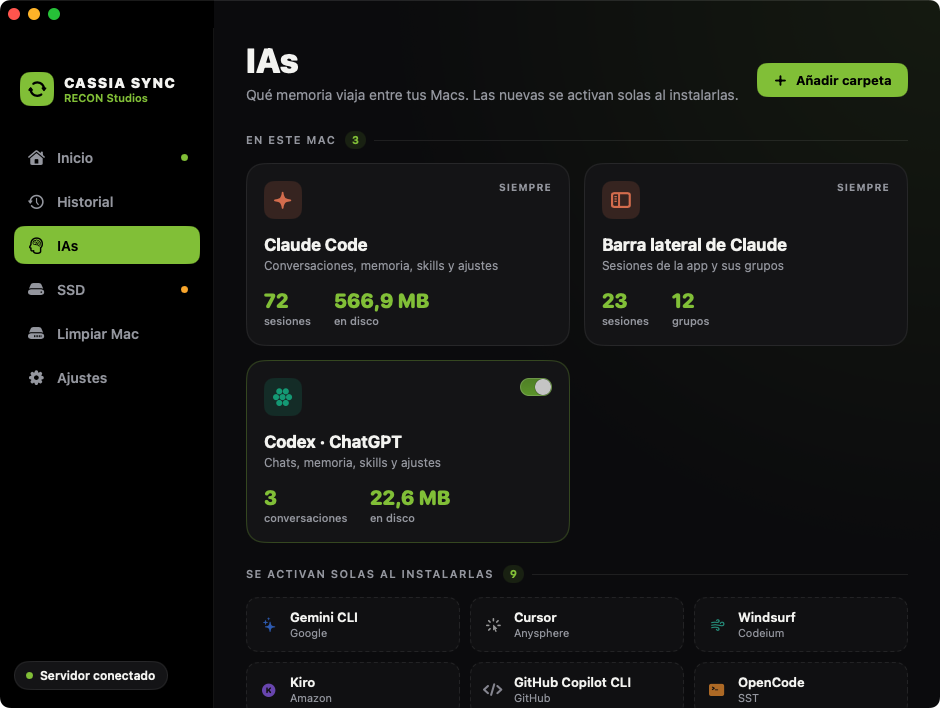Open the Barra lateral de Claude card title

[694, 245]
